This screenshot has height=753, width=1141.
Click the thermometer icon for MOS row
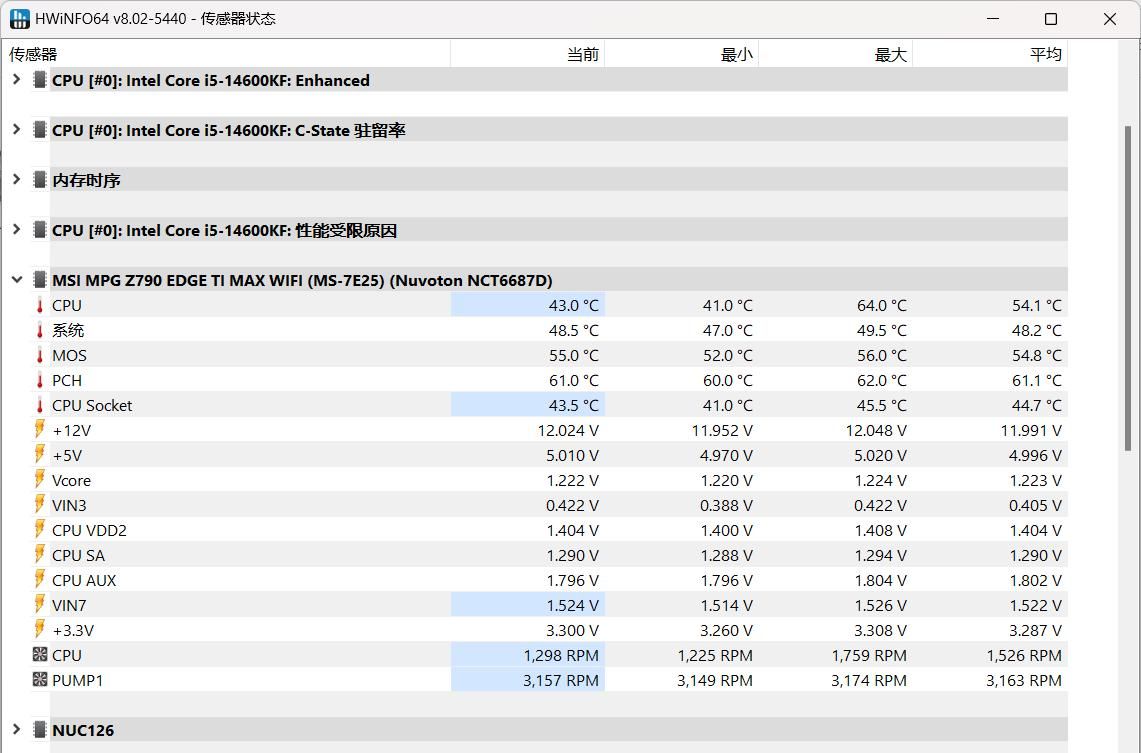point(40,355)
